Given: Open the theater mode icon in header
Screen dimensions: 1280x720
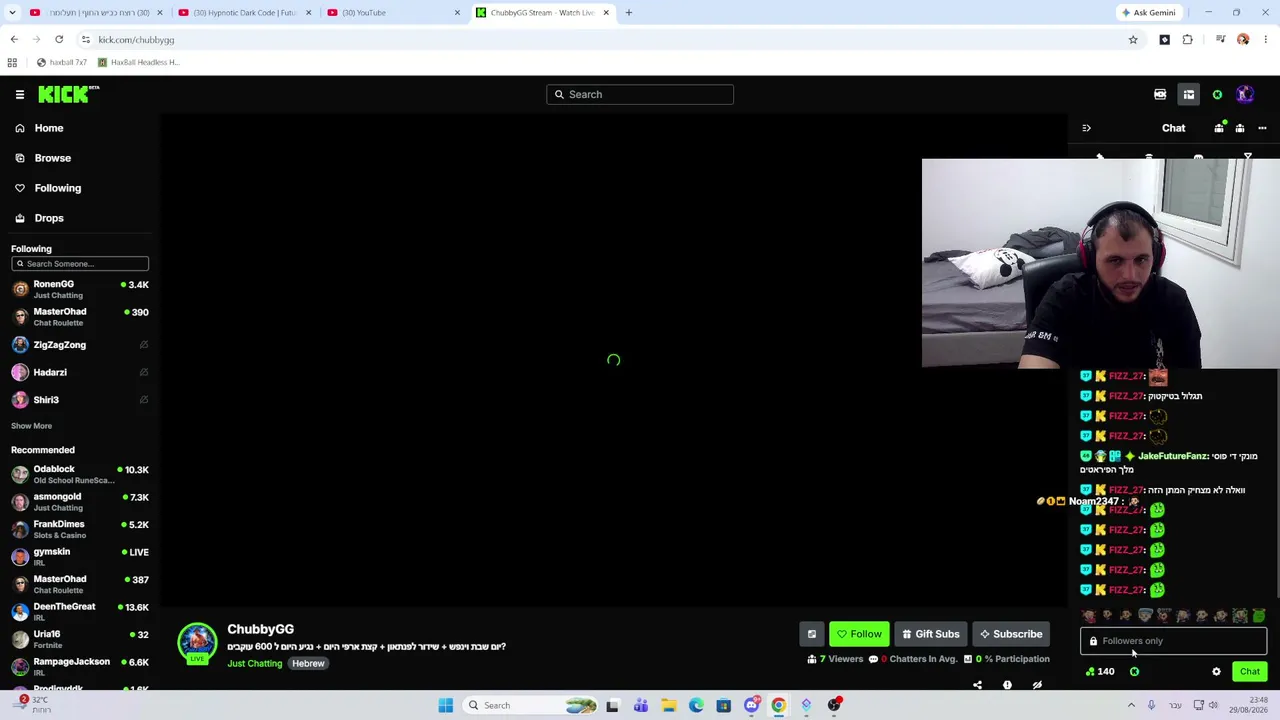Looking at the screenshot, I should (1160, 94).
